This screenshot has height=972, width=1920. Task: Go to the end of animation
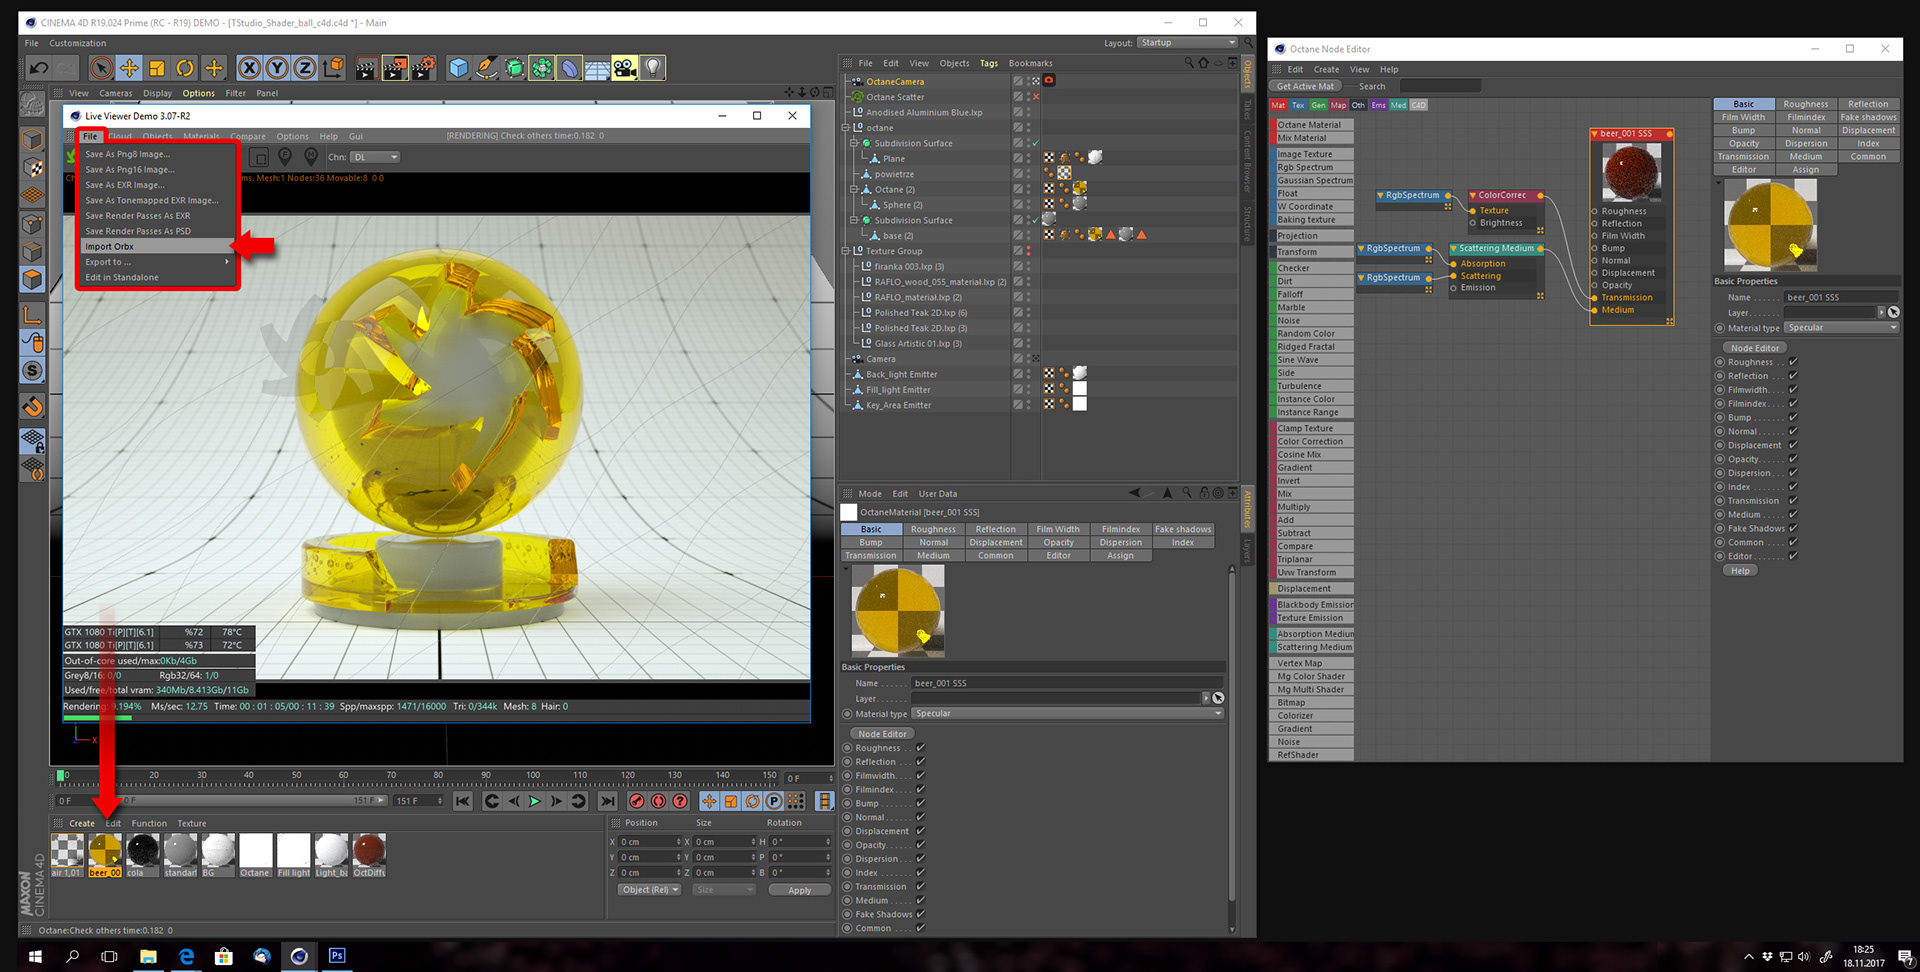point(607,801)
